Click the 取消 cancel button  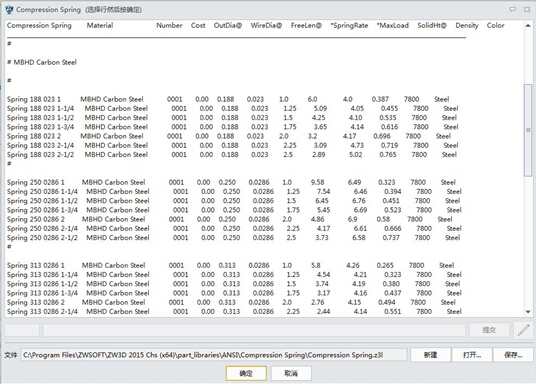291,373
